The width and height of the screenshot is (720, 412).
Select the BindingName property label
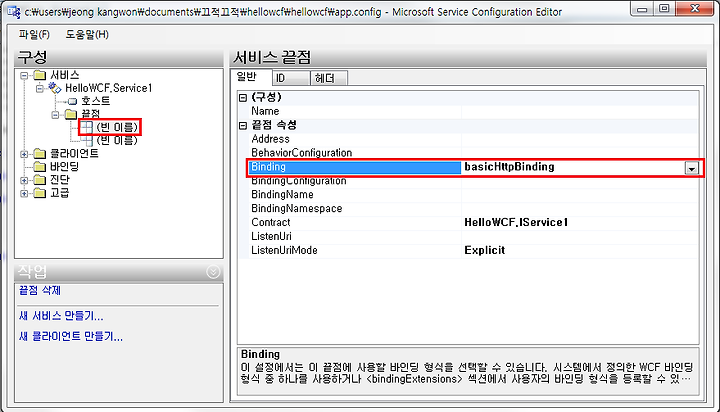click(x=282, y=195)
